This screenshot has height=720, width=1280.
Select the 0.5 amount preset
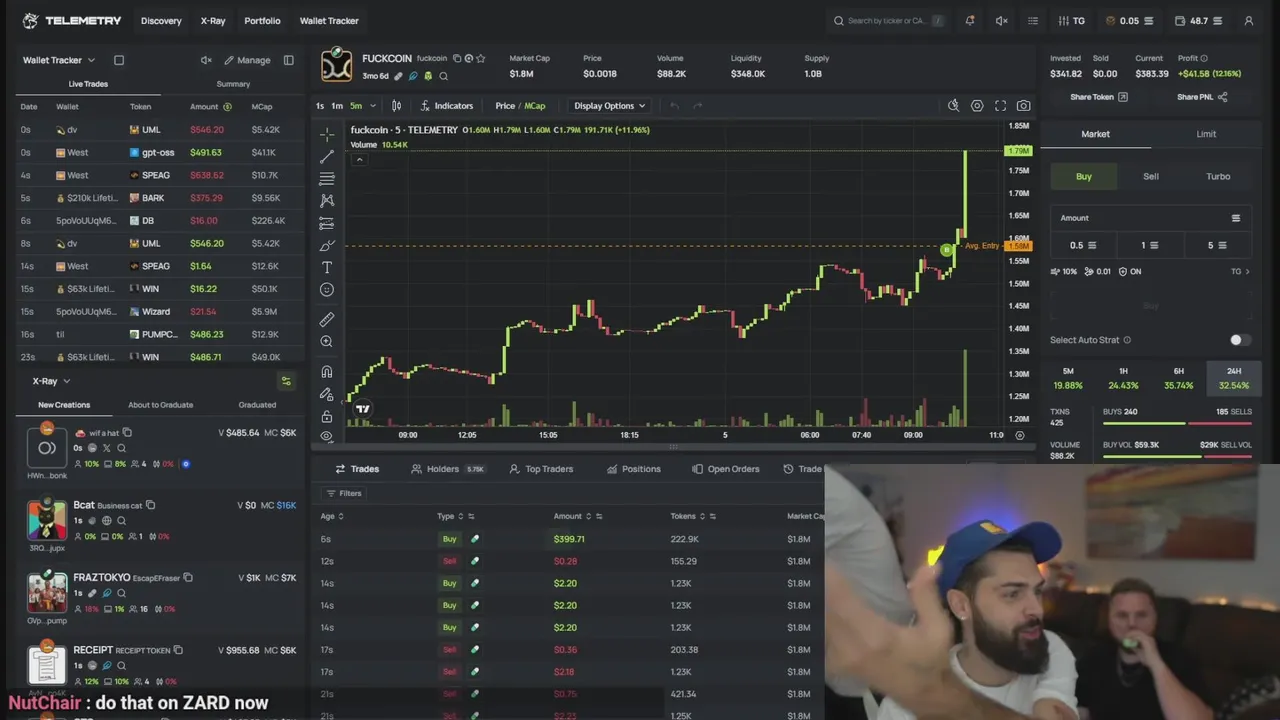(1083, 245)
